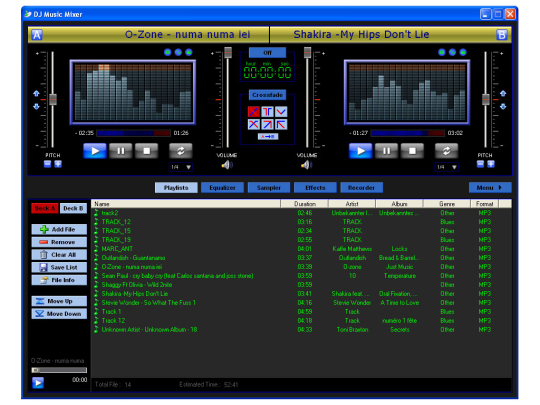Image resolution: width=540 pixels, height=405 pixels.
Task: Play the preview track O-Zone
Action: tap(38, 383)
